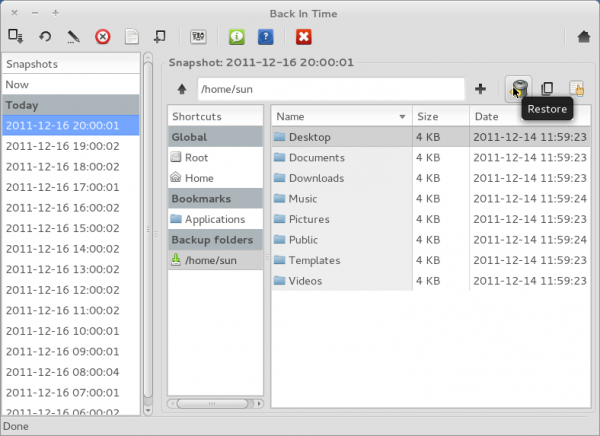Screen dimensions: 600x436
Task: Select snapshot 2011-12-16 08:00:04
Action: click(71, 372)
